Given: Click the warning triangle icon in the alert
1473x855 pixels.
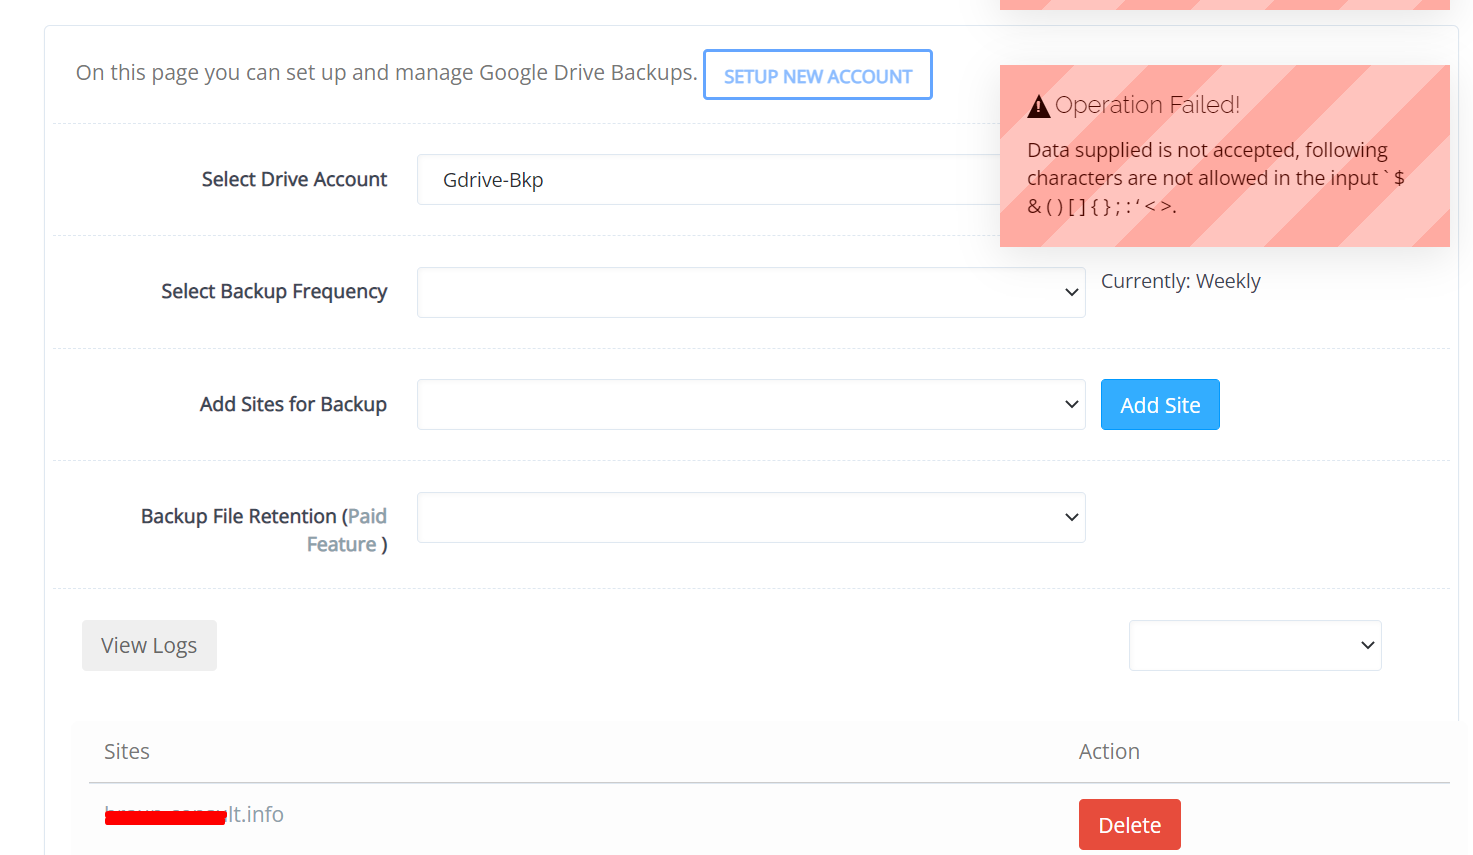Looking at the screenshot, I should tap(1039, 105).
